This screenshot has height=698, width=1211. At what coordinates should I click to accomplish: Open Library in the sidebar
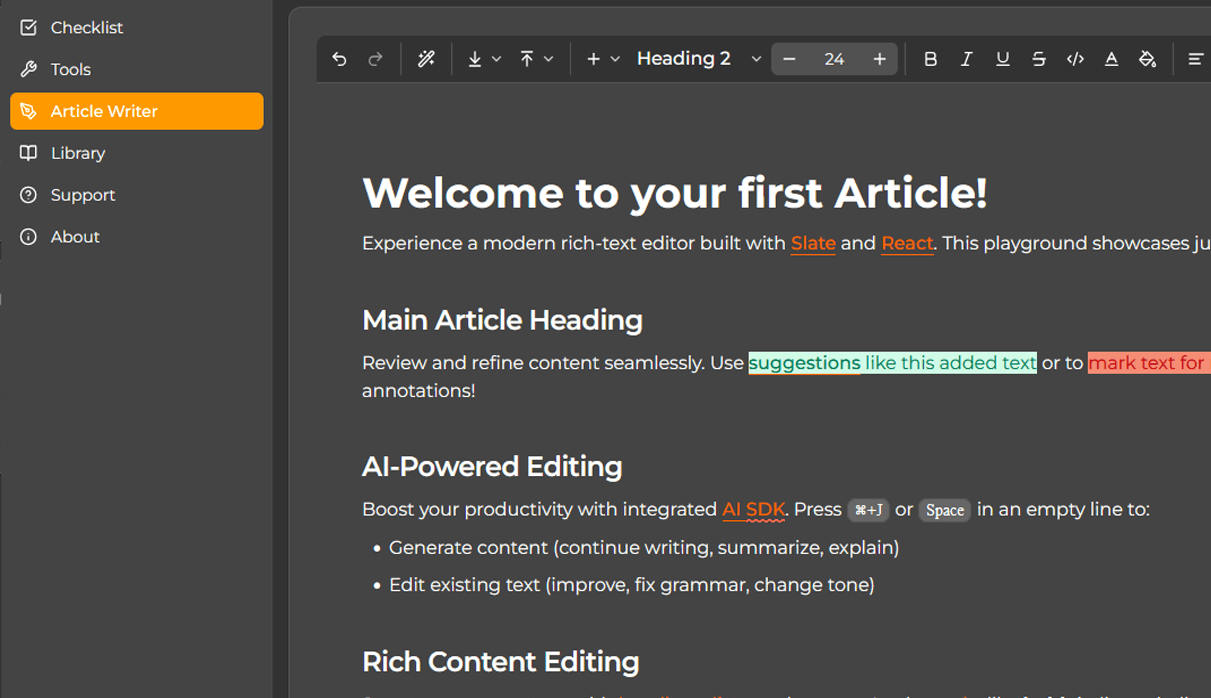click(137, 153)
